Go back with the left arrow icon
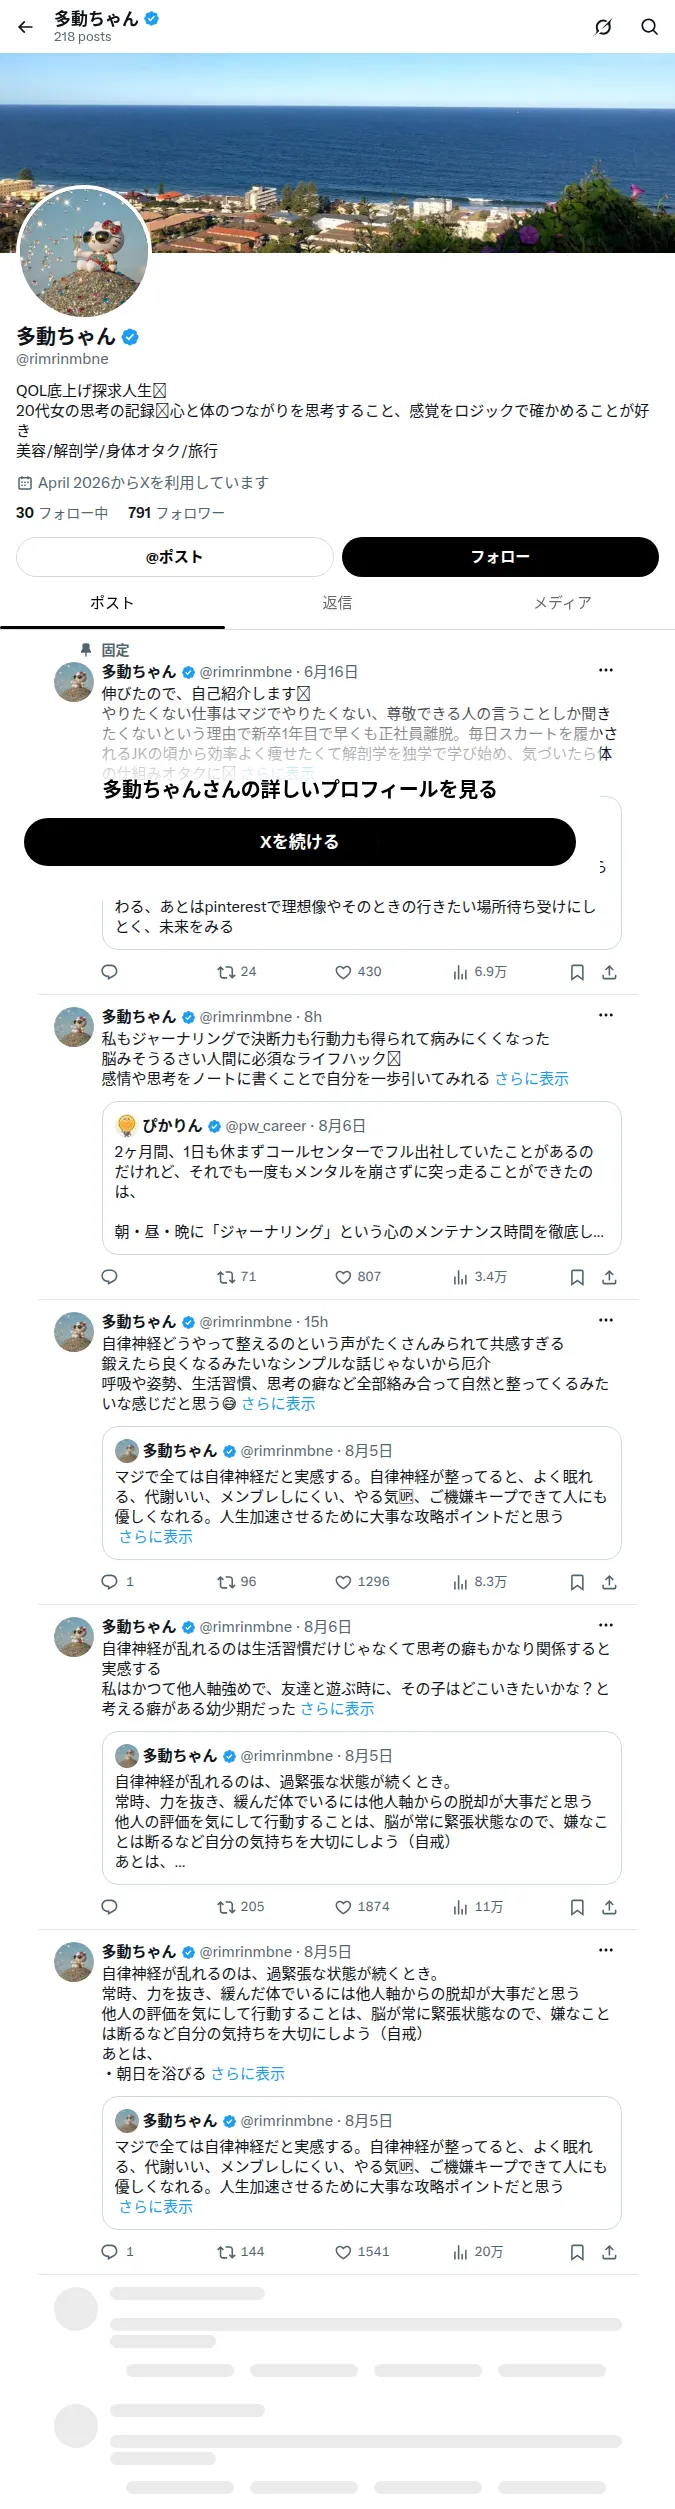675x2509 pixels. [x=25, y=27]
